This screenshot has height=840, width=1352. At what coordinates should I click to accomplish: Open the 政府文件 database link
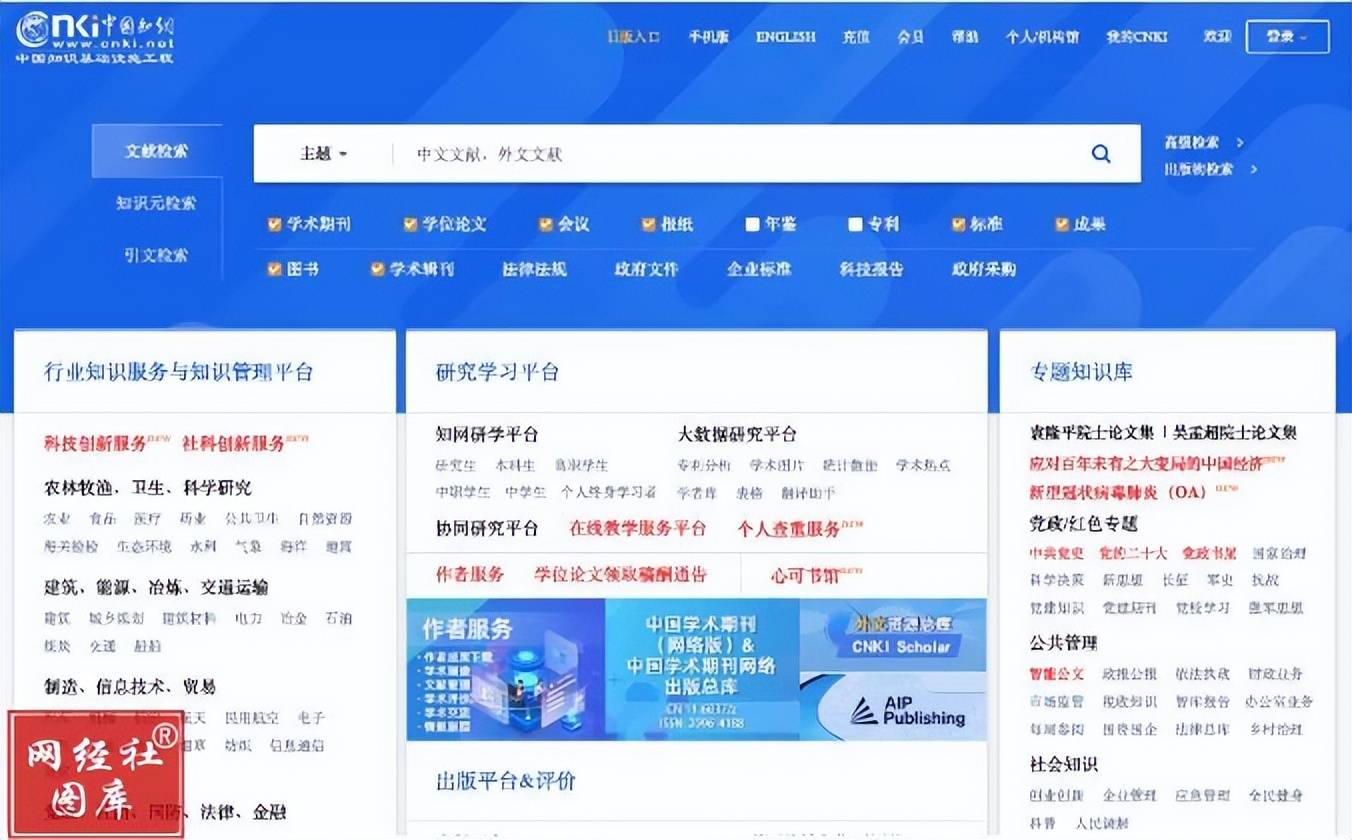point(646,269)
